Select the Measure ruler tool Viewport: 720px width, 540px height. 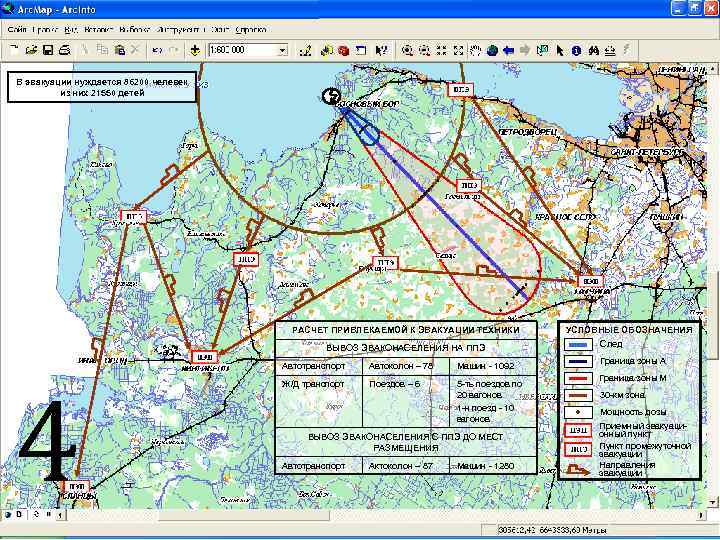pos(610,51)
